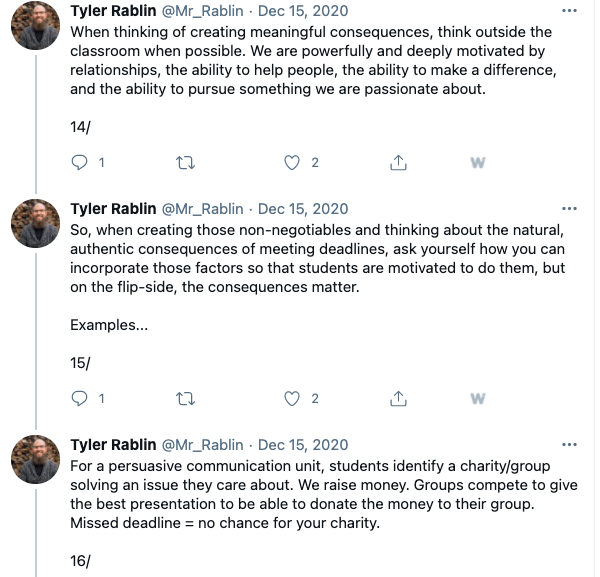The height and width of the screenshot is (577, 600).
Task: Reply to the tweet numbered 15/
Action: (82, 399)
